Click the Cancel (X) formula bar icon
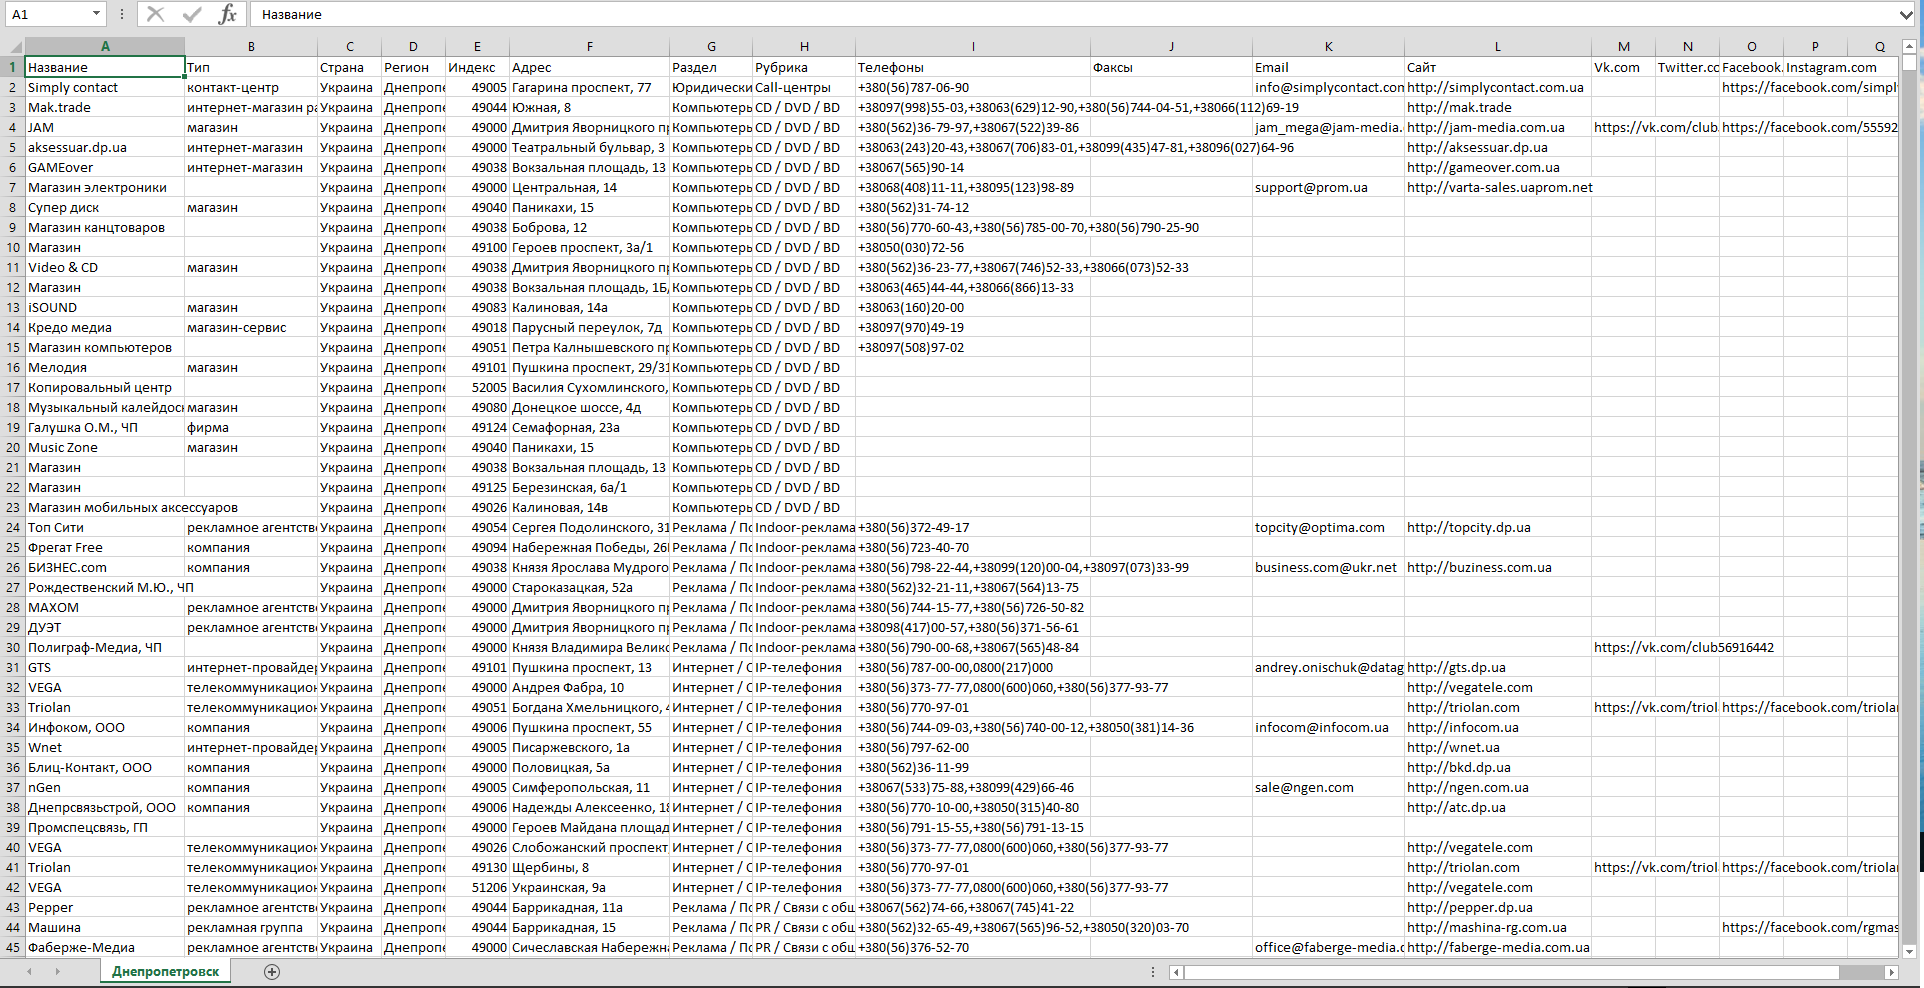This screenshot has height=988, width=1924. 155,14
